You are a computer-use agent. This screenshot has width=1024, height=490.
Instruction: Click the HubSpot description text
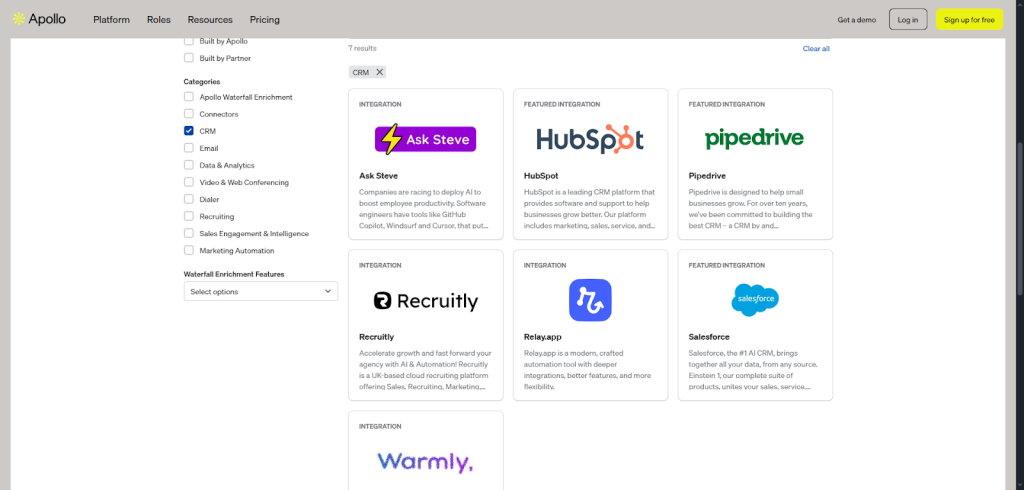click(x=590, y=209)
